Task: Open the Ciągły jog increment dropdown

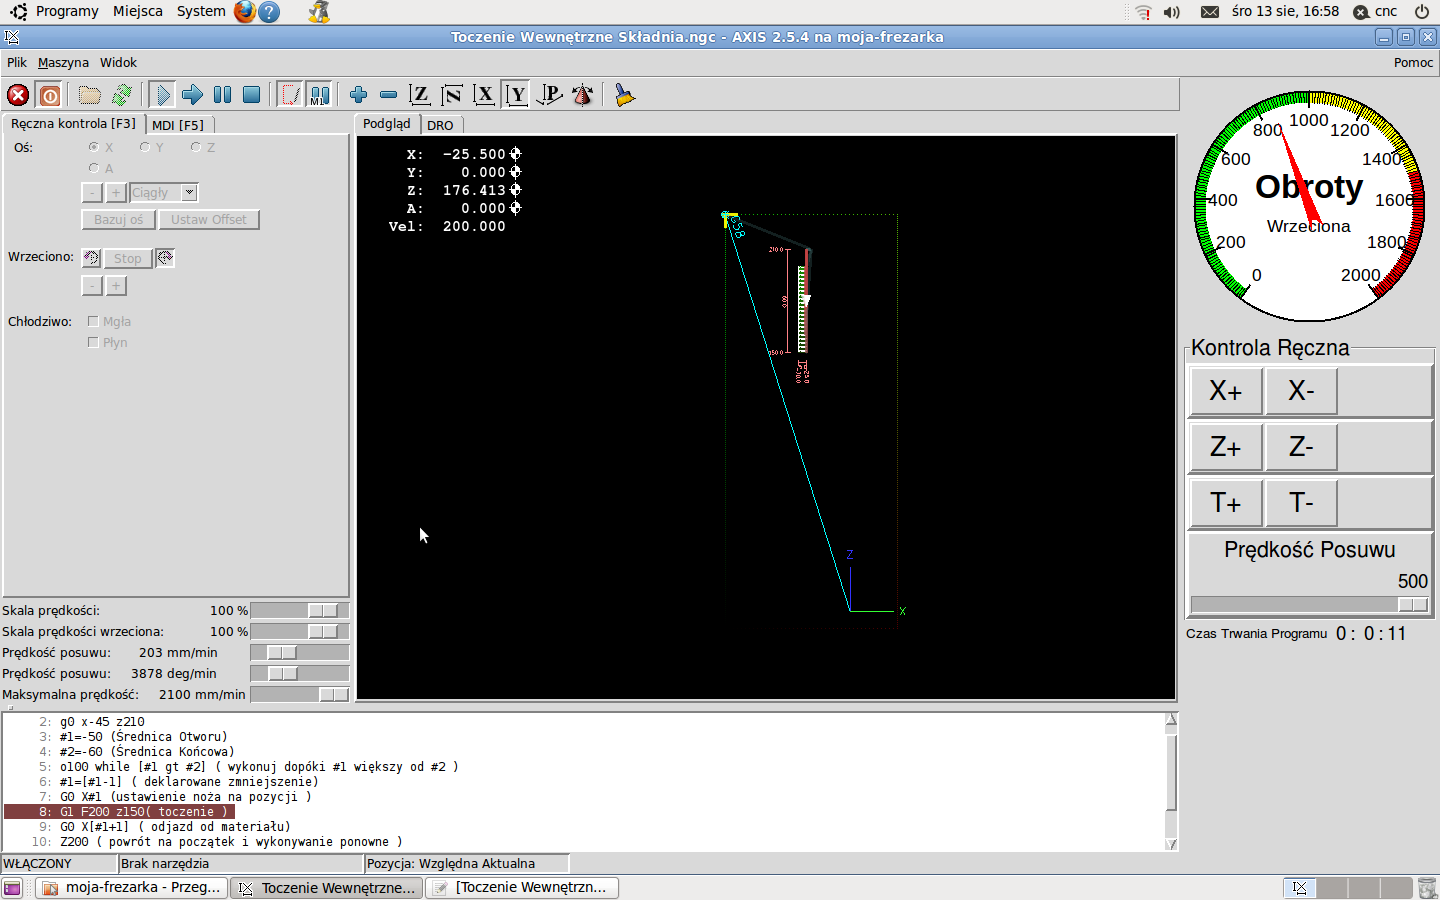Action: click(x=189, y=192)
